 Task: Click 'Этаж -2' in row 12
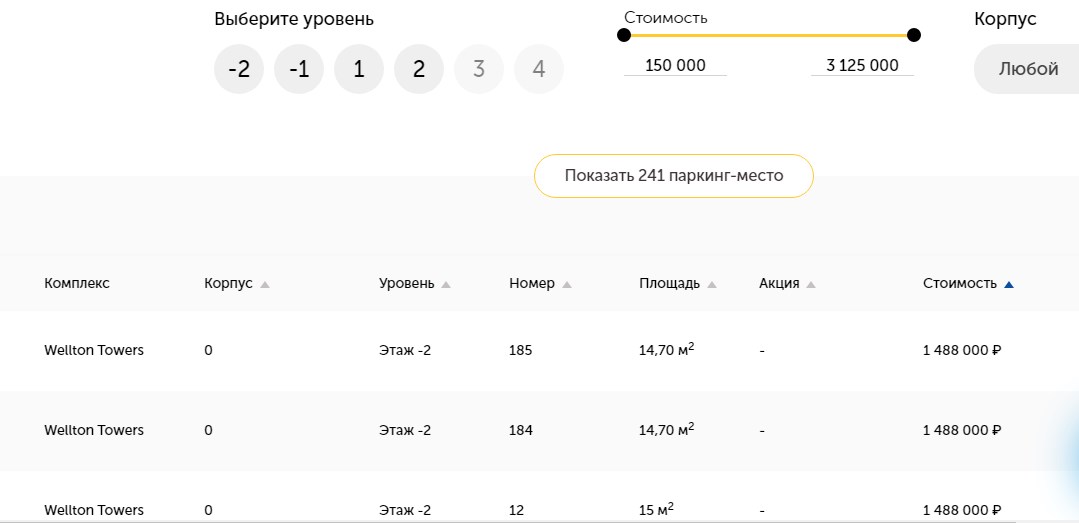405,510
